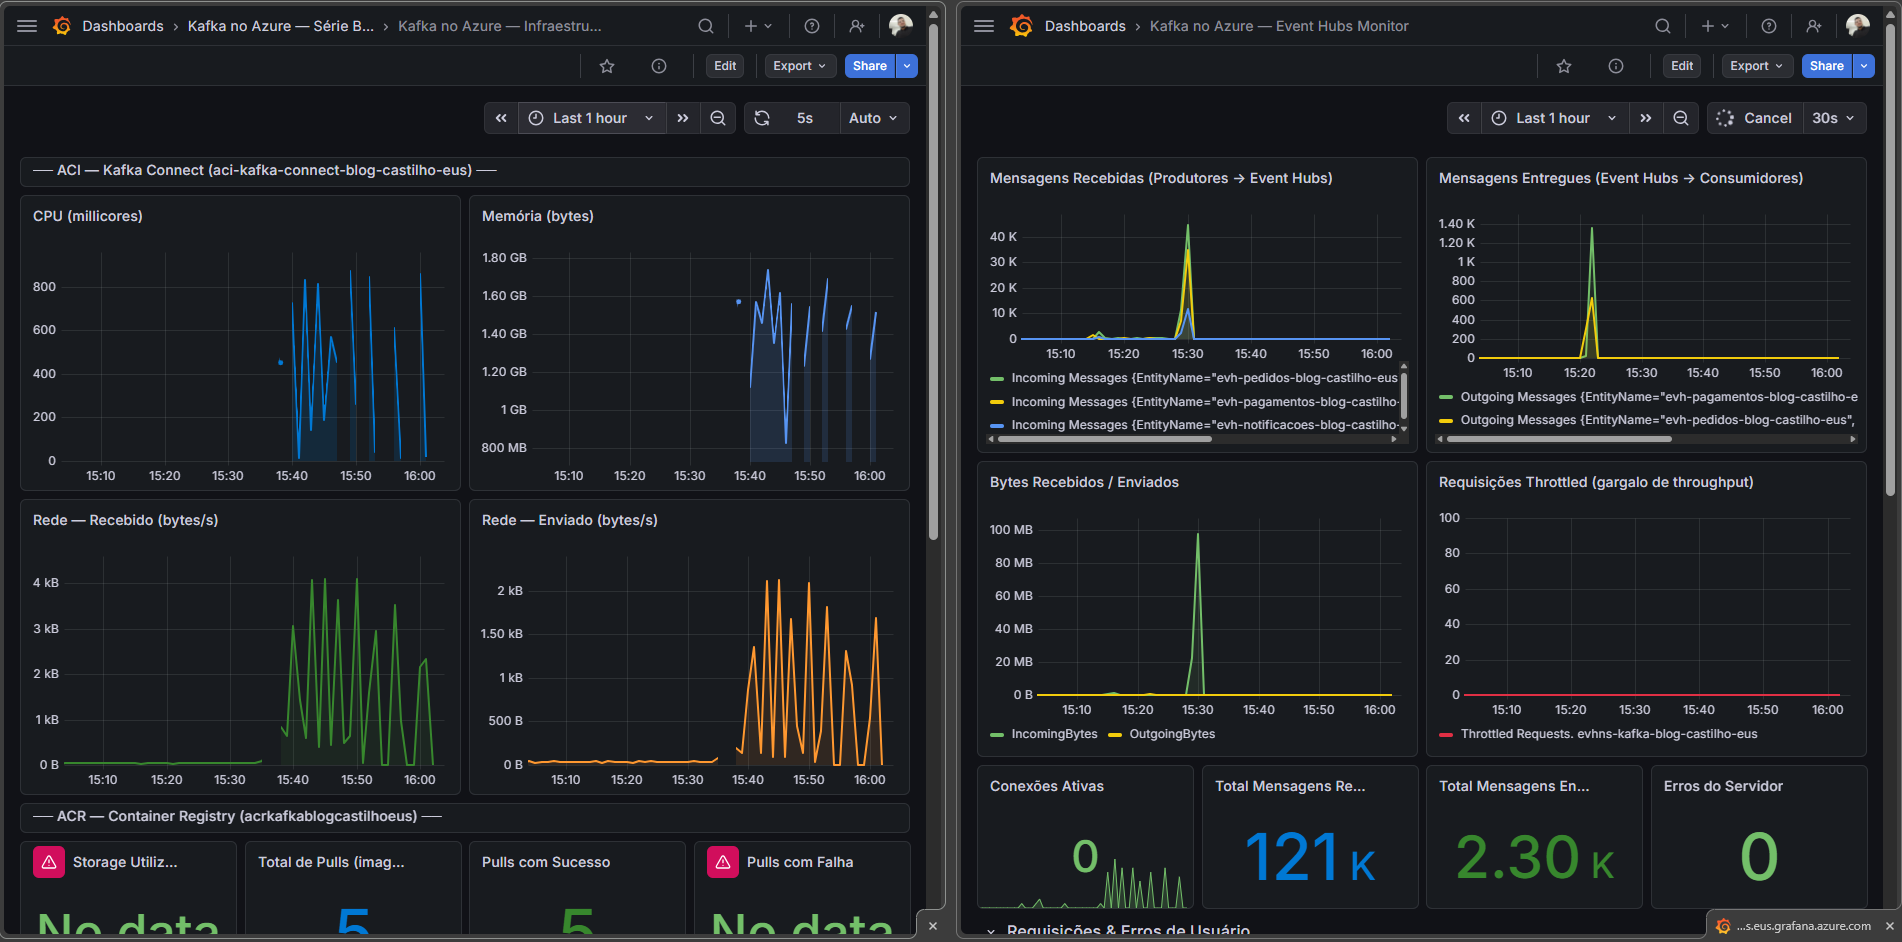Zoom out time range in right window
Screen dimensions: 1902x942
pyautogui.click(x=1681, y=118)
